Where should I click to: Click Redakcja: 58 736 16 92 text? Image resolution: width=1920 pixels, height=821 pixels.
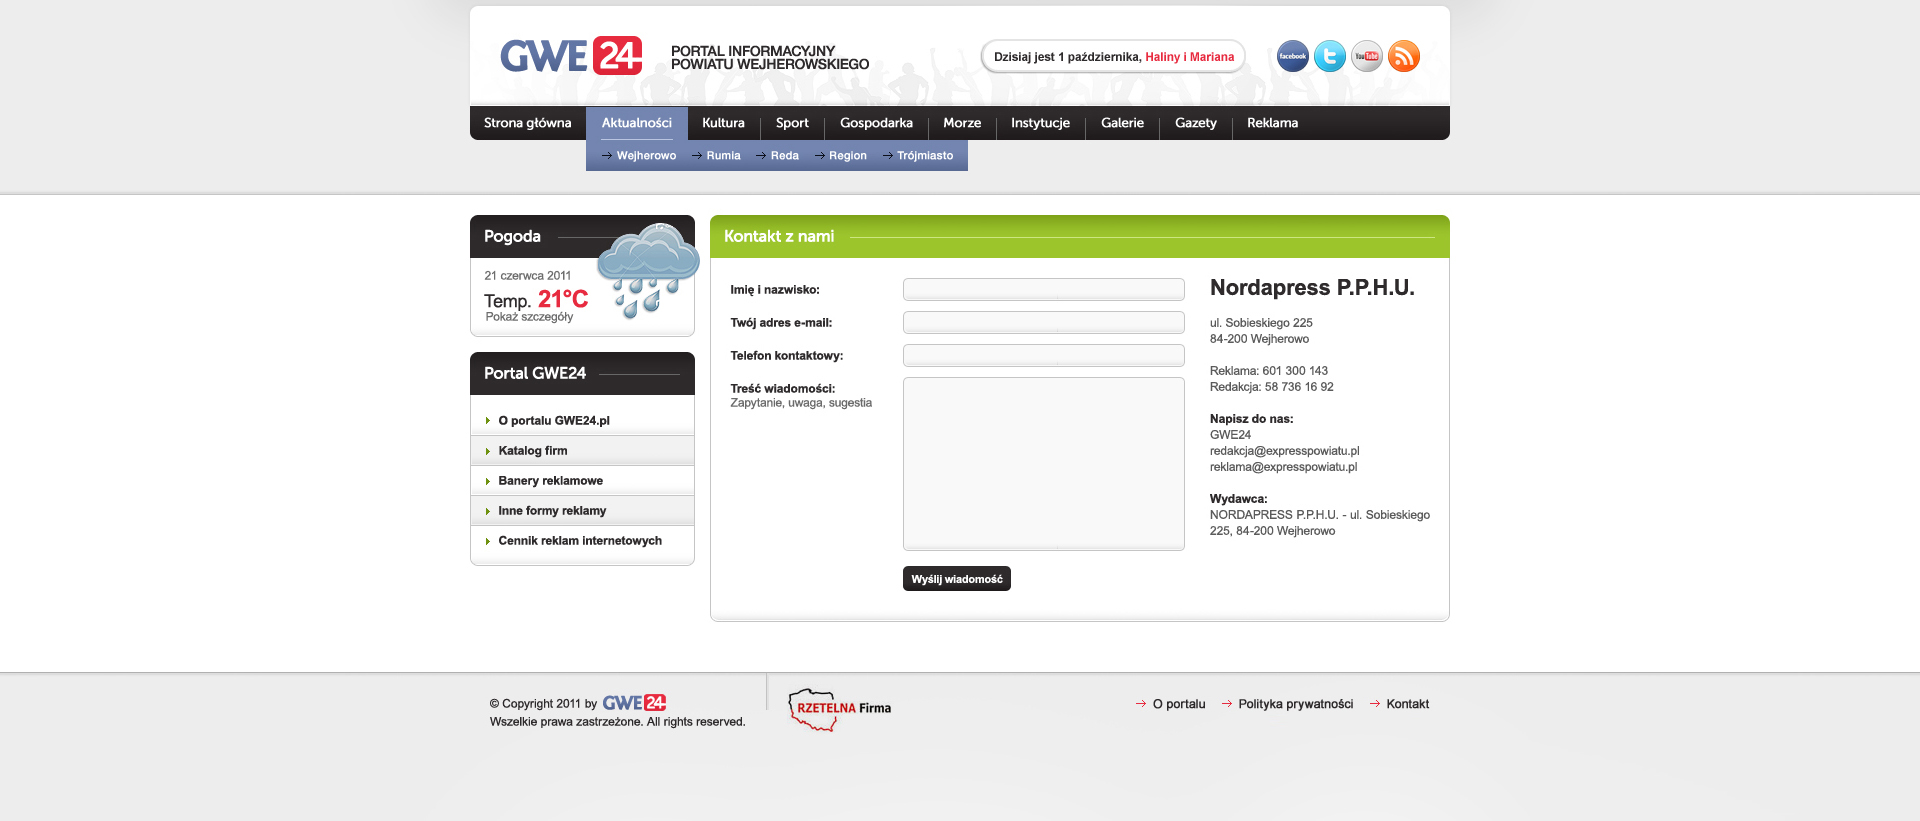pyautogui.click(x=1271, y=387)
